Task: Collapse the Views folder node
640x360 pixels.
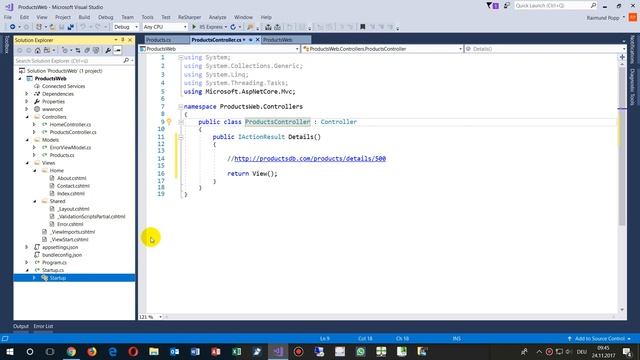Action: (x=27, y=163)
